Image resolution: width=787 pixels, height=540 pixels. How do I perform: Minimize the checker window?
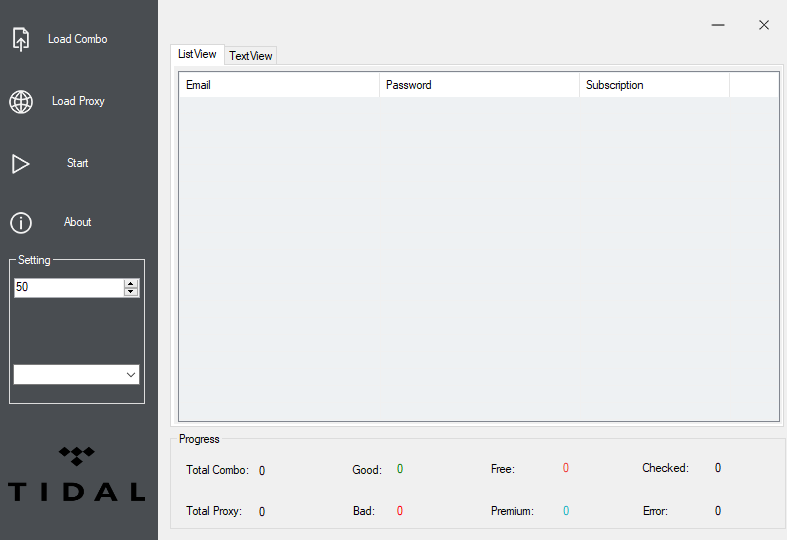point(718,25)
